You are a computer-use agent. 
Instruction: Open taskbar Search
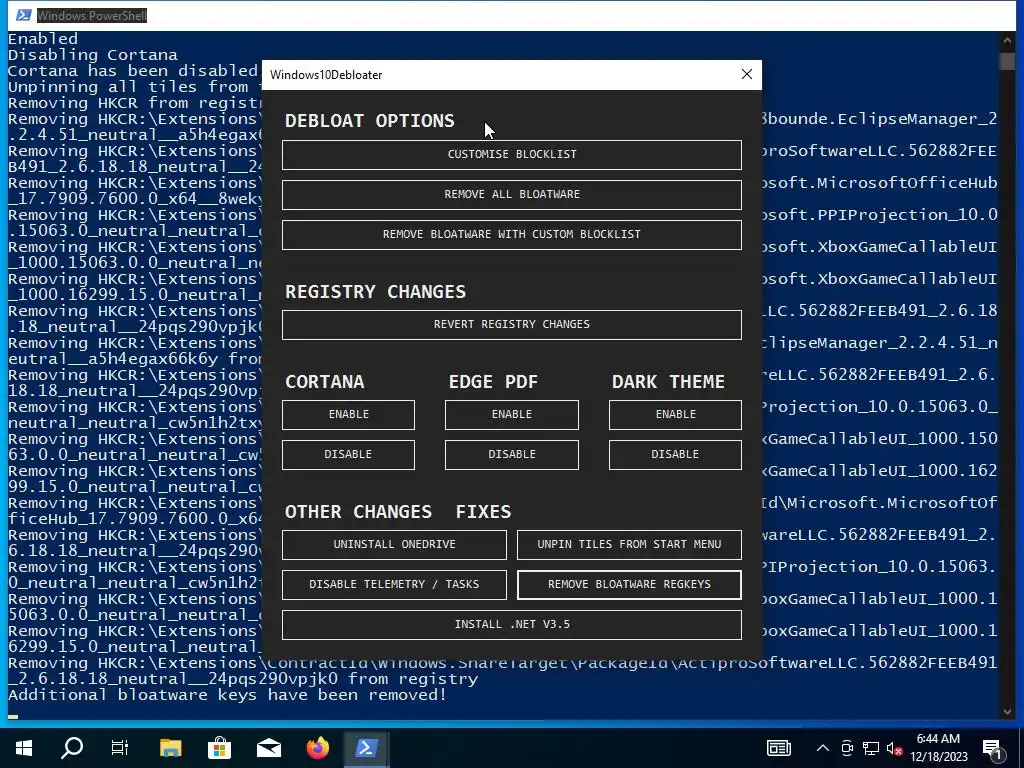(x=72, y=748)
